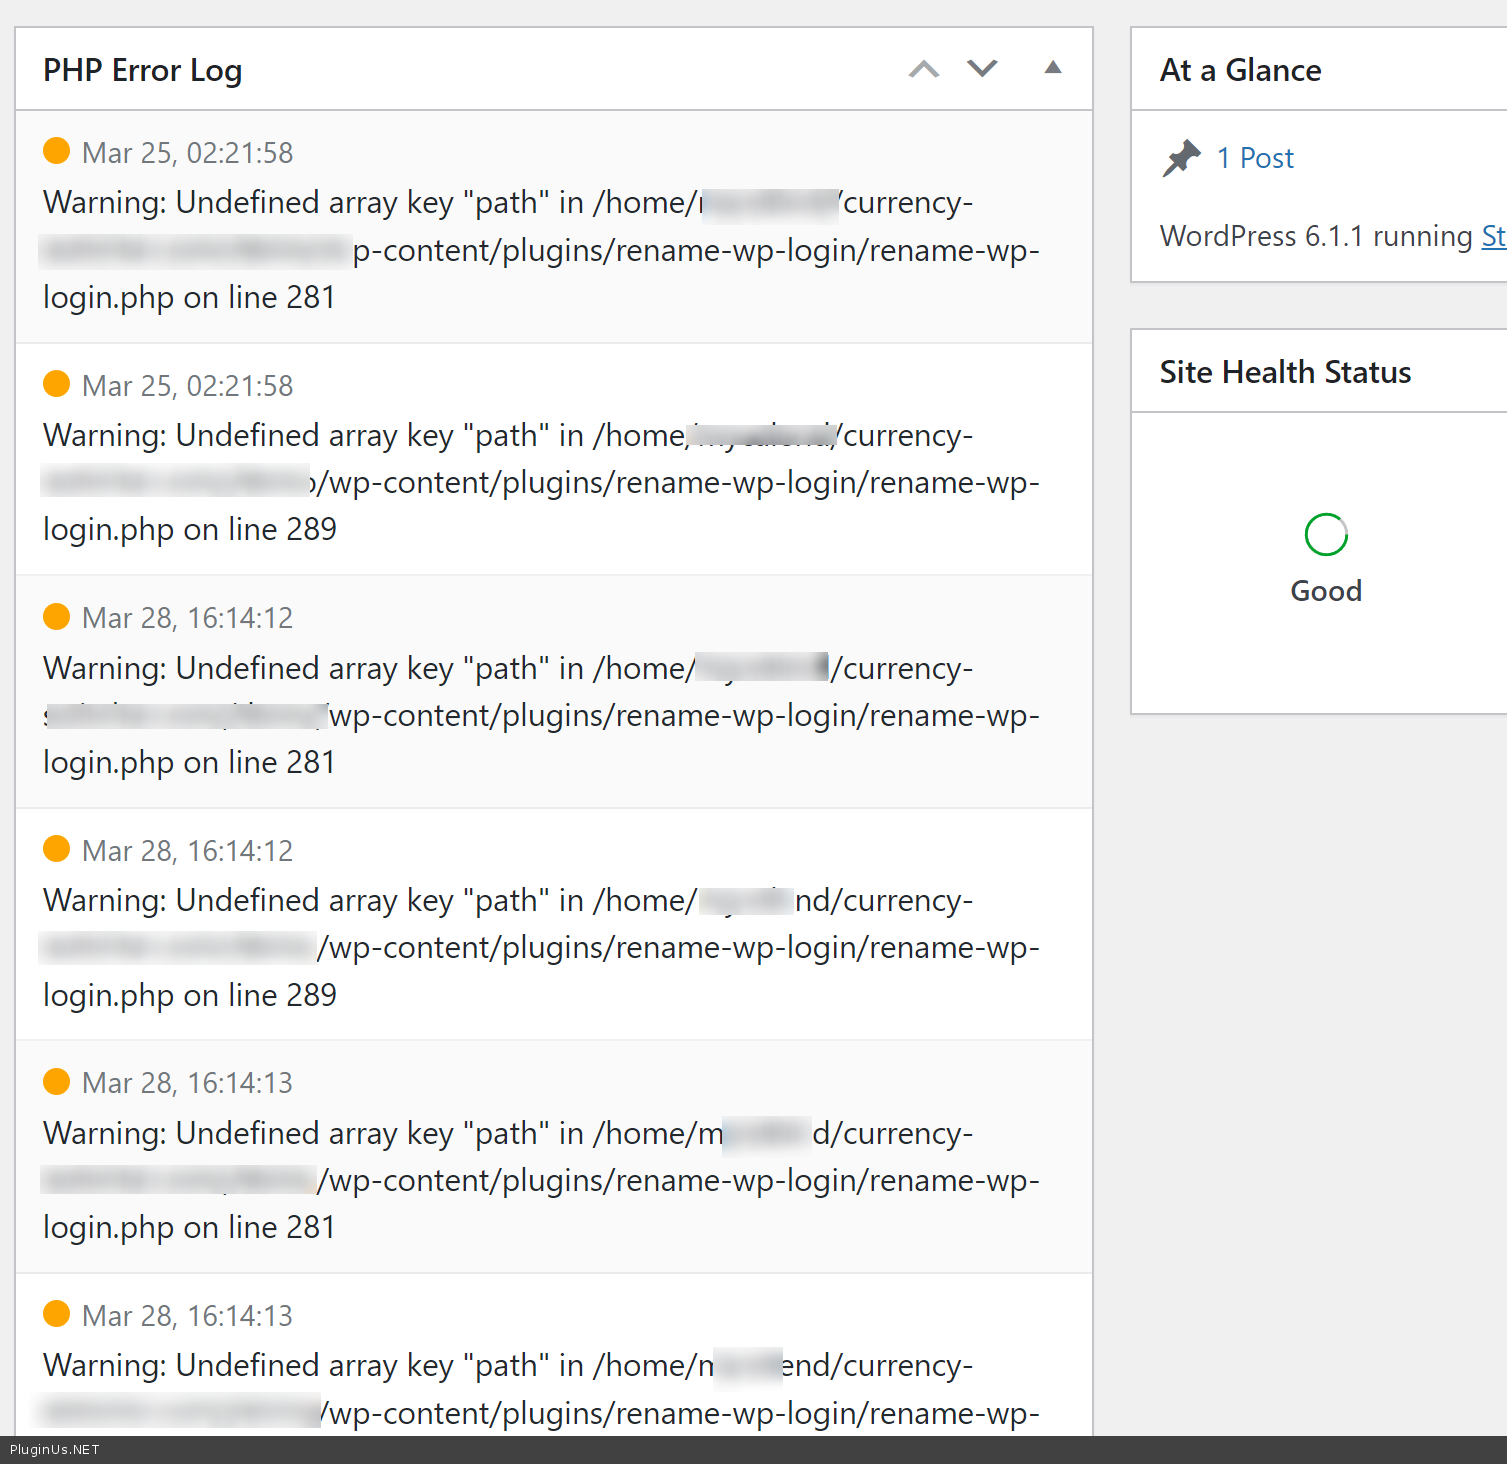Click first Mar 25 warning message, line 281
Image resolution: width=1507 pixels, height=1464 pixels.
tap(540, 250)
